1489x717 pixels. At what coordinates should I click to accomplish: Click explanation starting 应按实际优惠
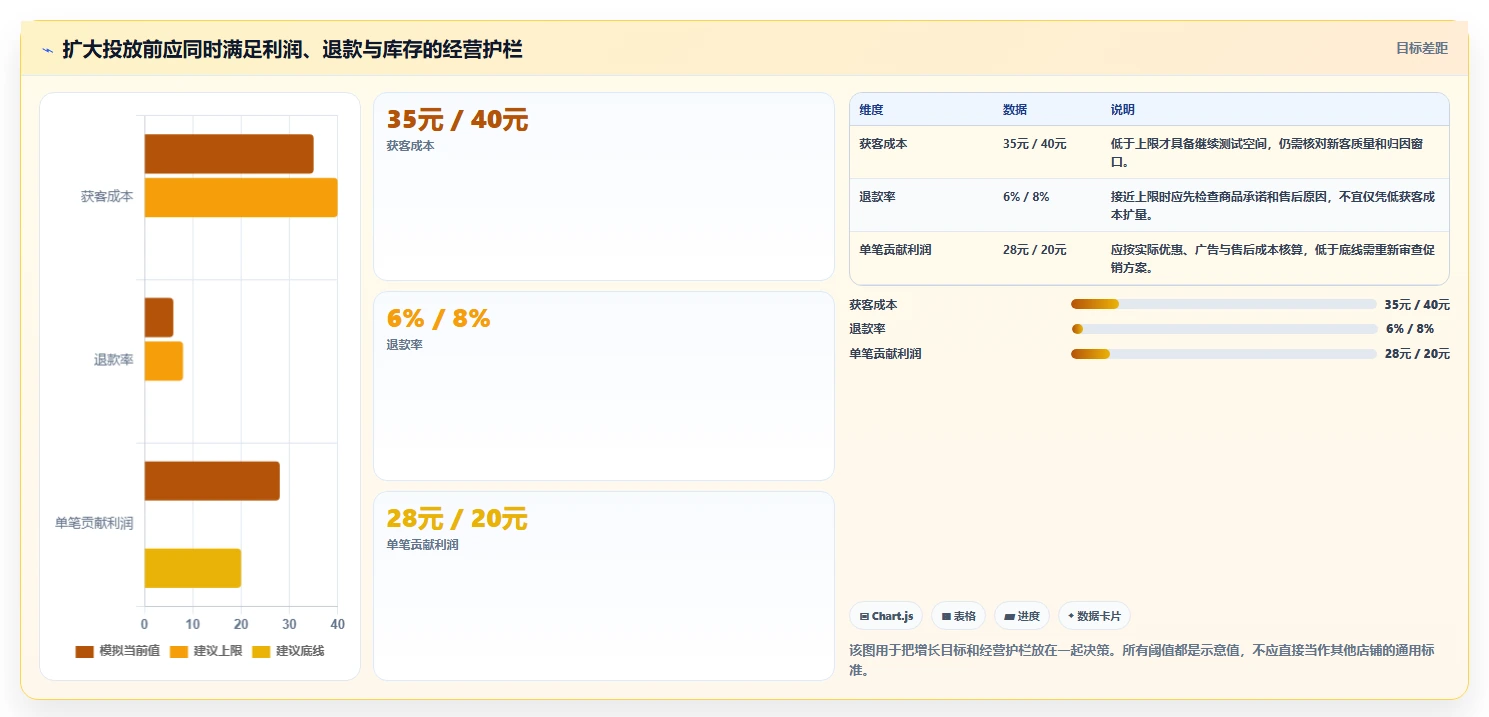click(x=1273, y=259)
